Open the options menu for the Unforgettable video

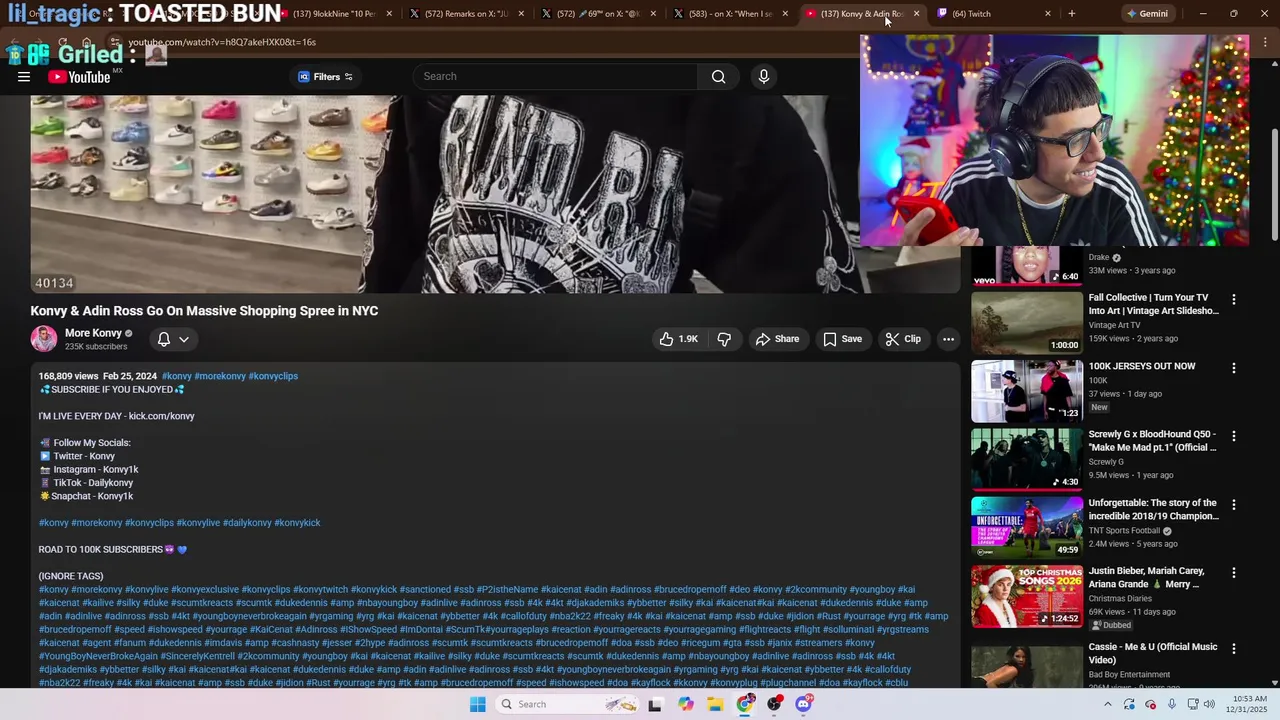(1233, 505)
